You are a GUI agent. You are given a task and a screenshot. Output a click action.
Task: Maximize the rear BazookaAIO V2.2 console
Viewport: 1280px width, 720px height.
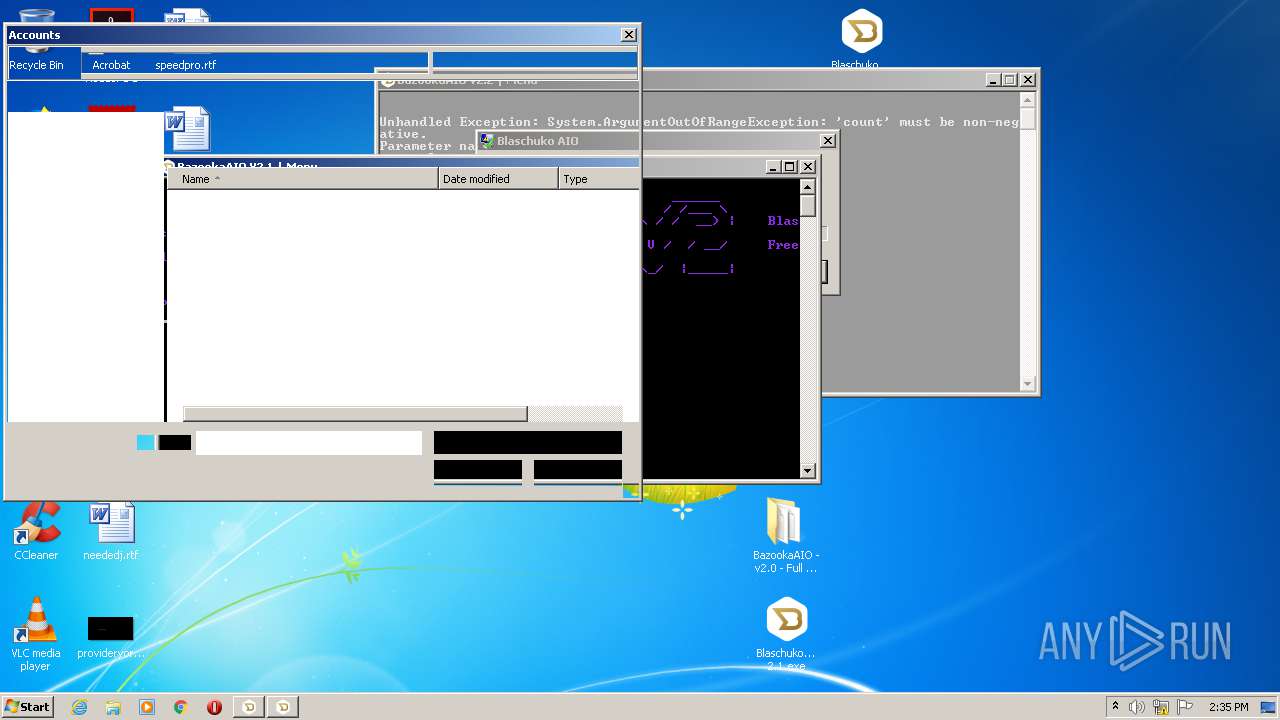[x=1009, y=80]
